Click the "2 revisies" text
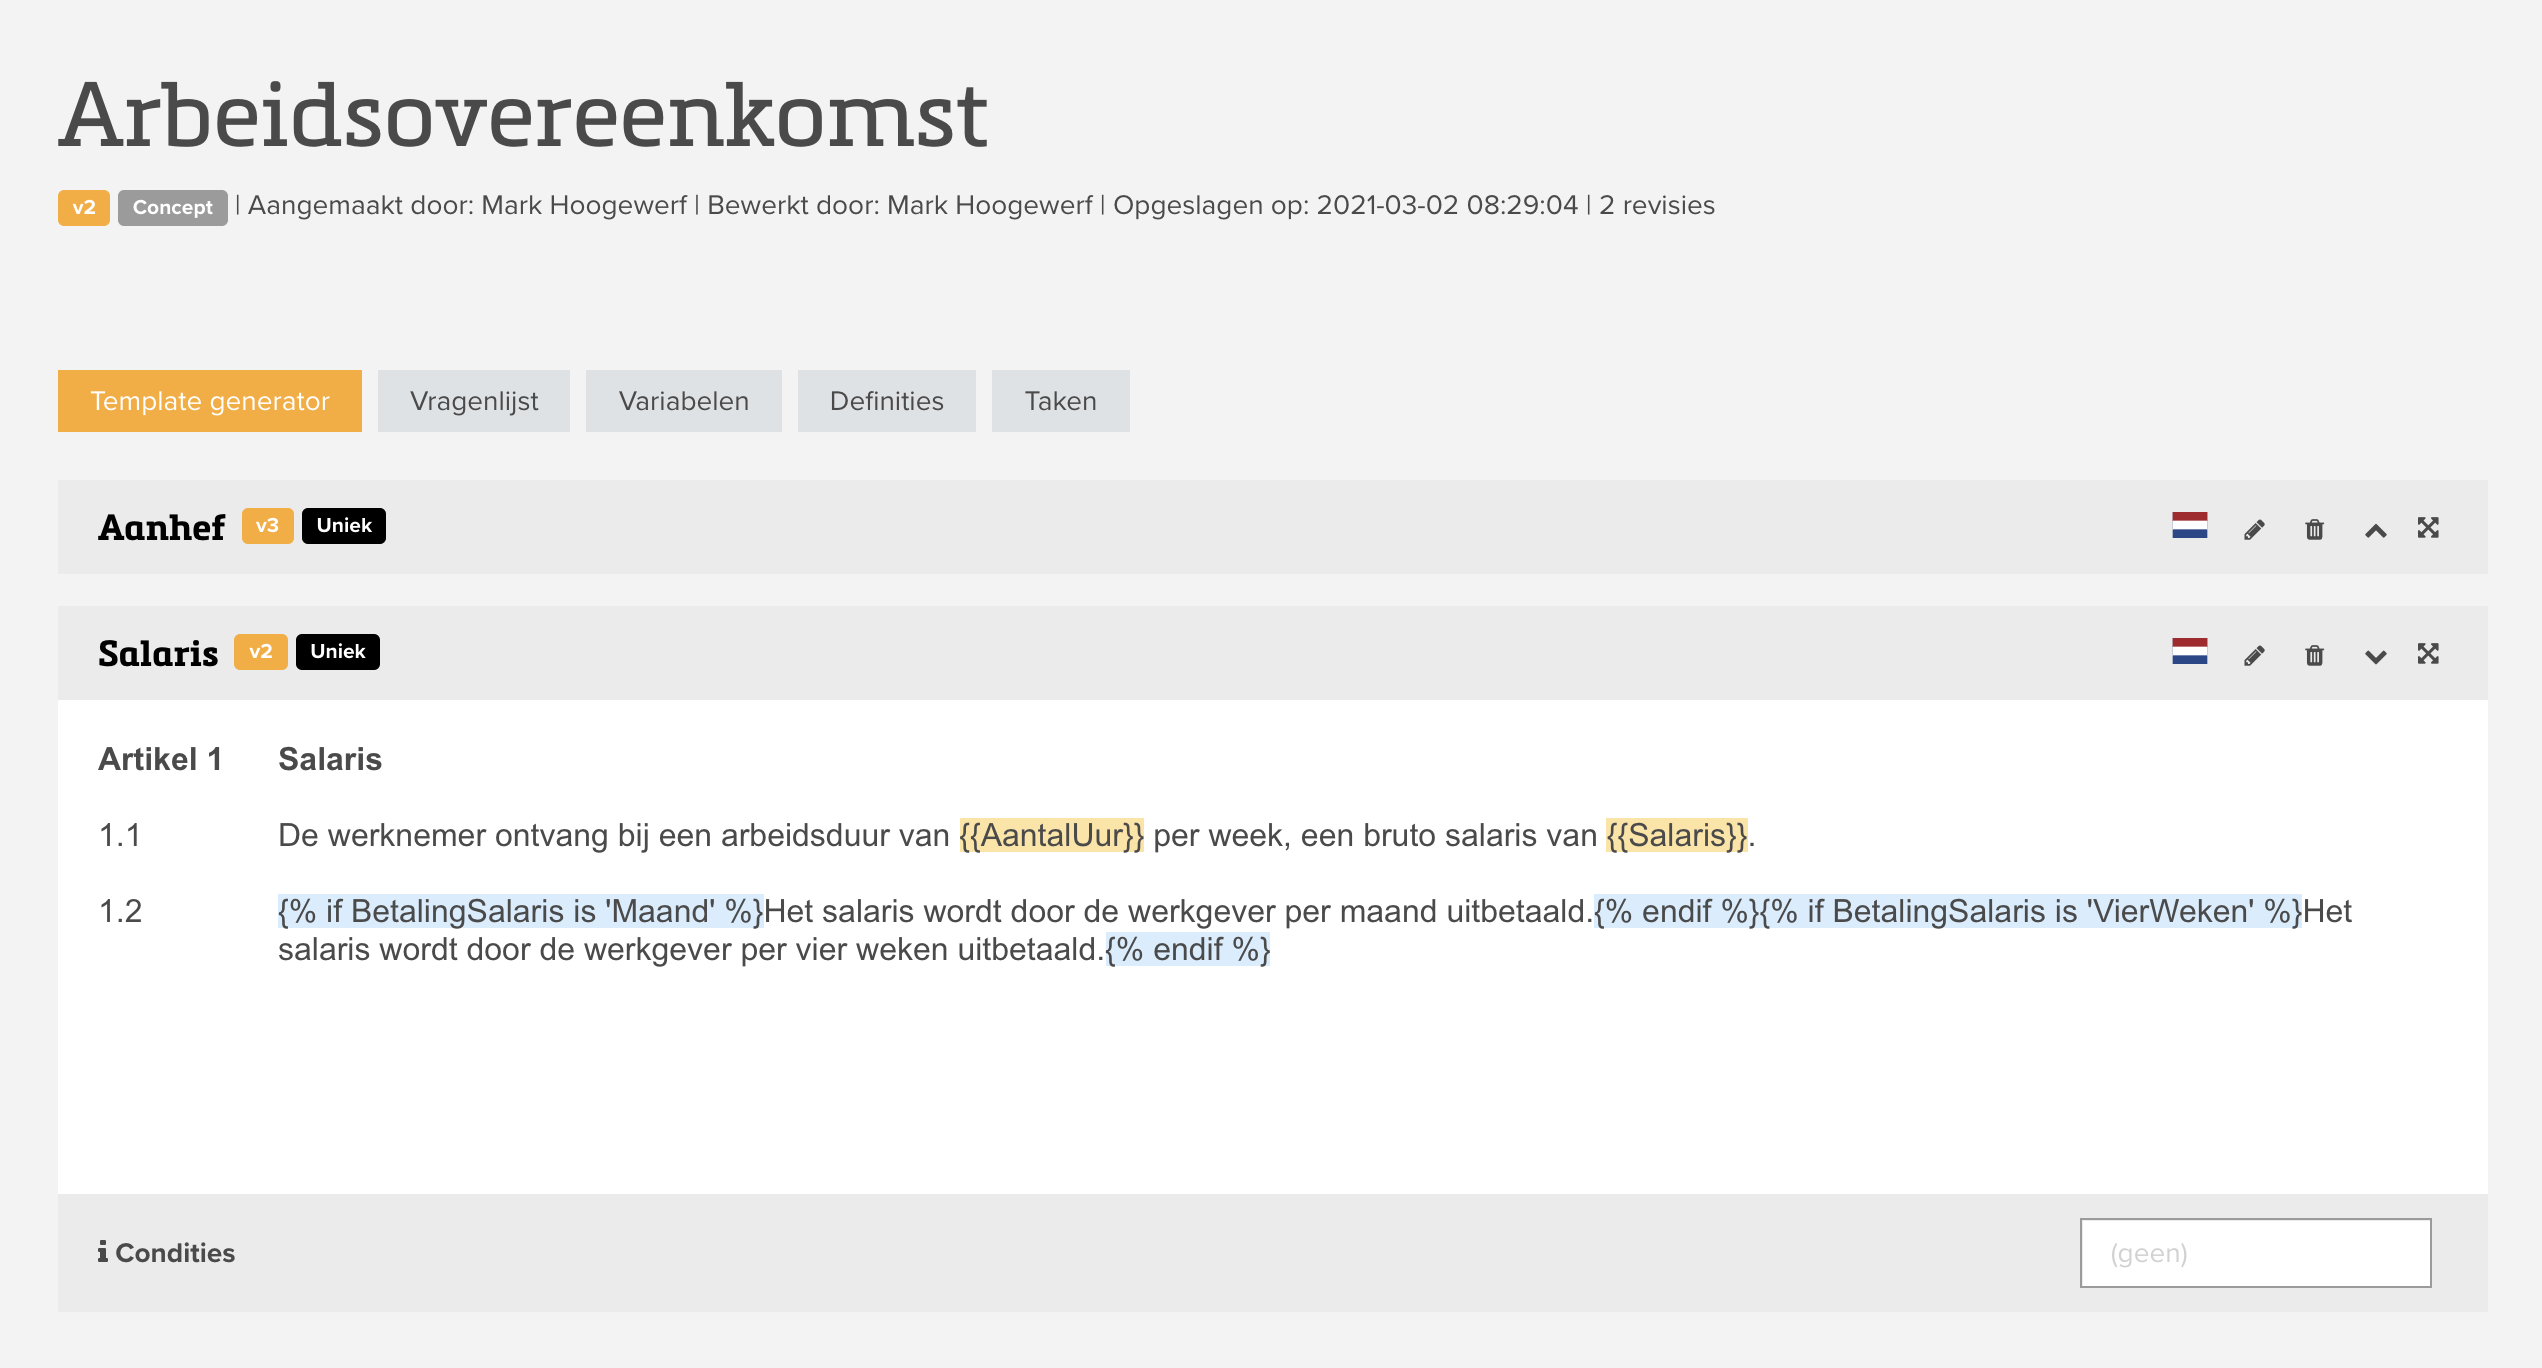This screenshot has width=2542, height=1368. [x=1657, y=205]
